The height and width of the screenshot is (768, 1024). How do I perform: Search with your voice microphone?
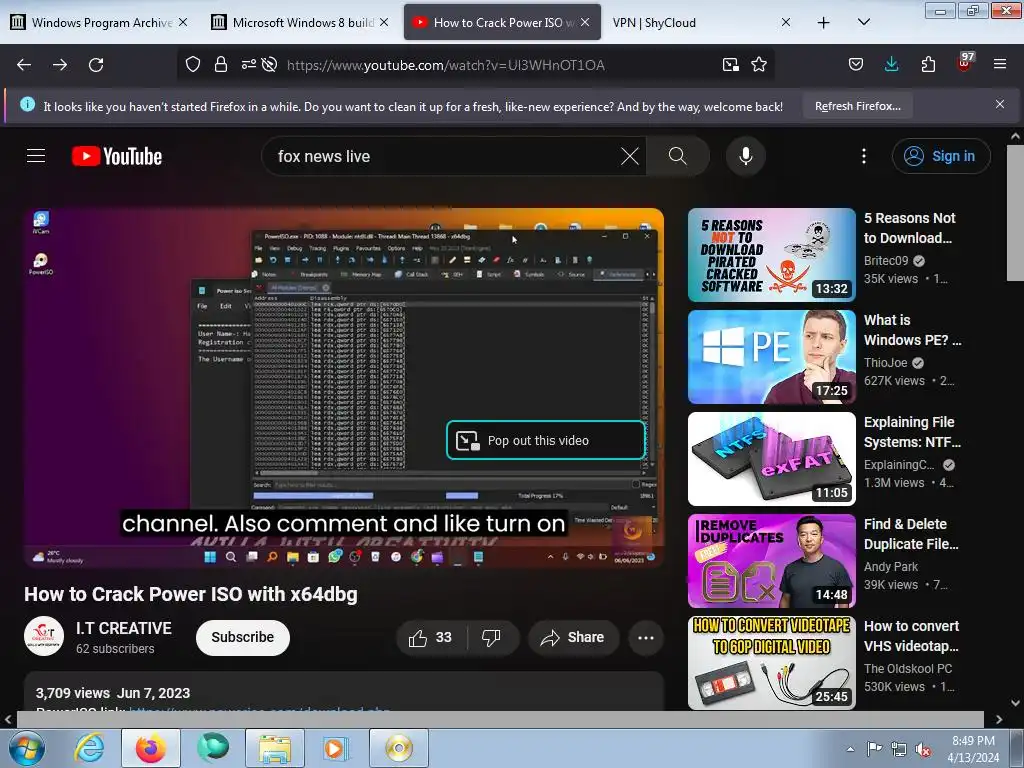pos(746,156)
